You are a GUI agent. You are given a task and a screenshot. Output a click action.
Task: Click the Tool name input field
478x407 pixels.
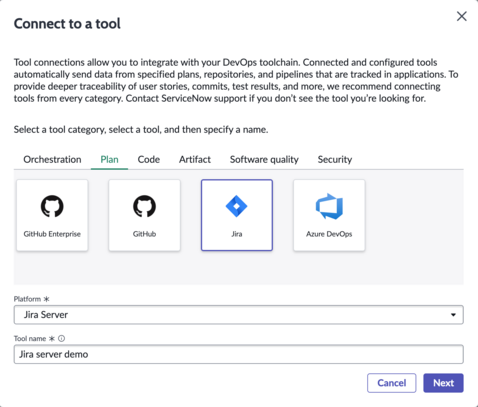239,354
